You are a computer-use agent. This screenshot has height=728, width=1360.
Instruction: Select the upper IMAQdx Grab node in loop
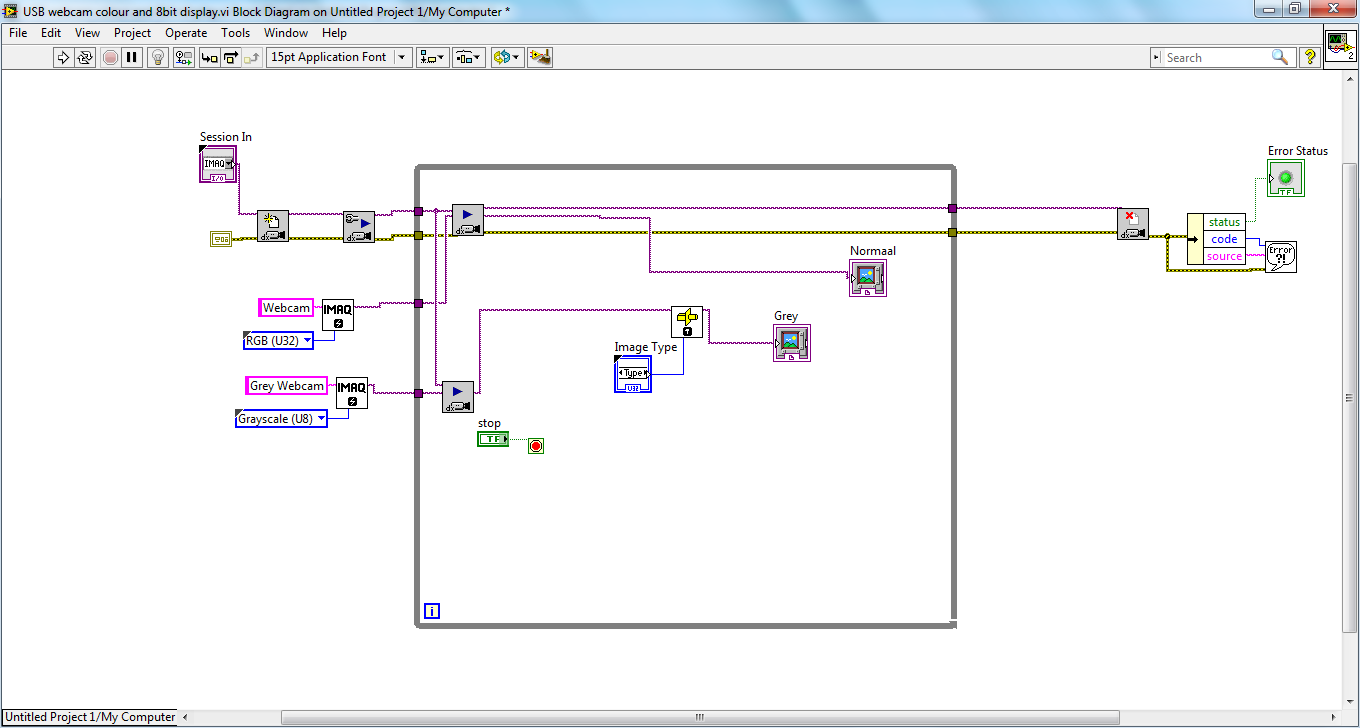tap(467, 220)
